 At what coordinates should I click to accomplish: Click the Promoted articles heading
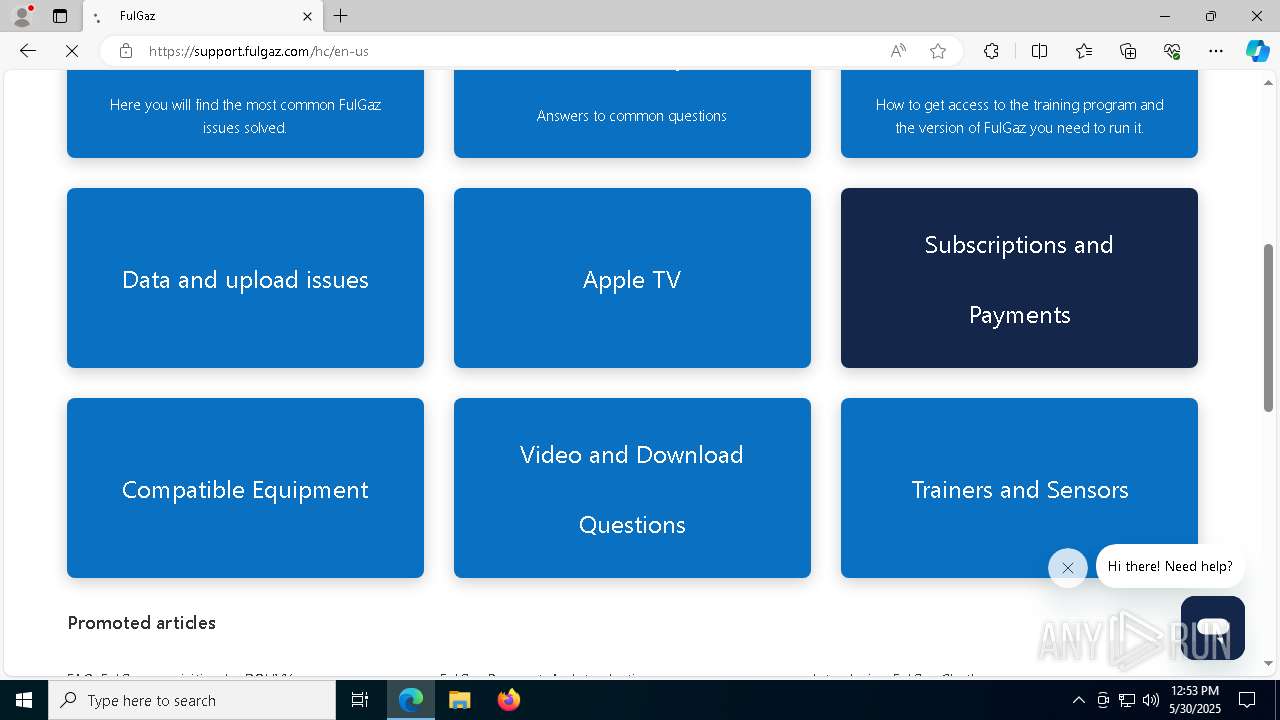142,623
